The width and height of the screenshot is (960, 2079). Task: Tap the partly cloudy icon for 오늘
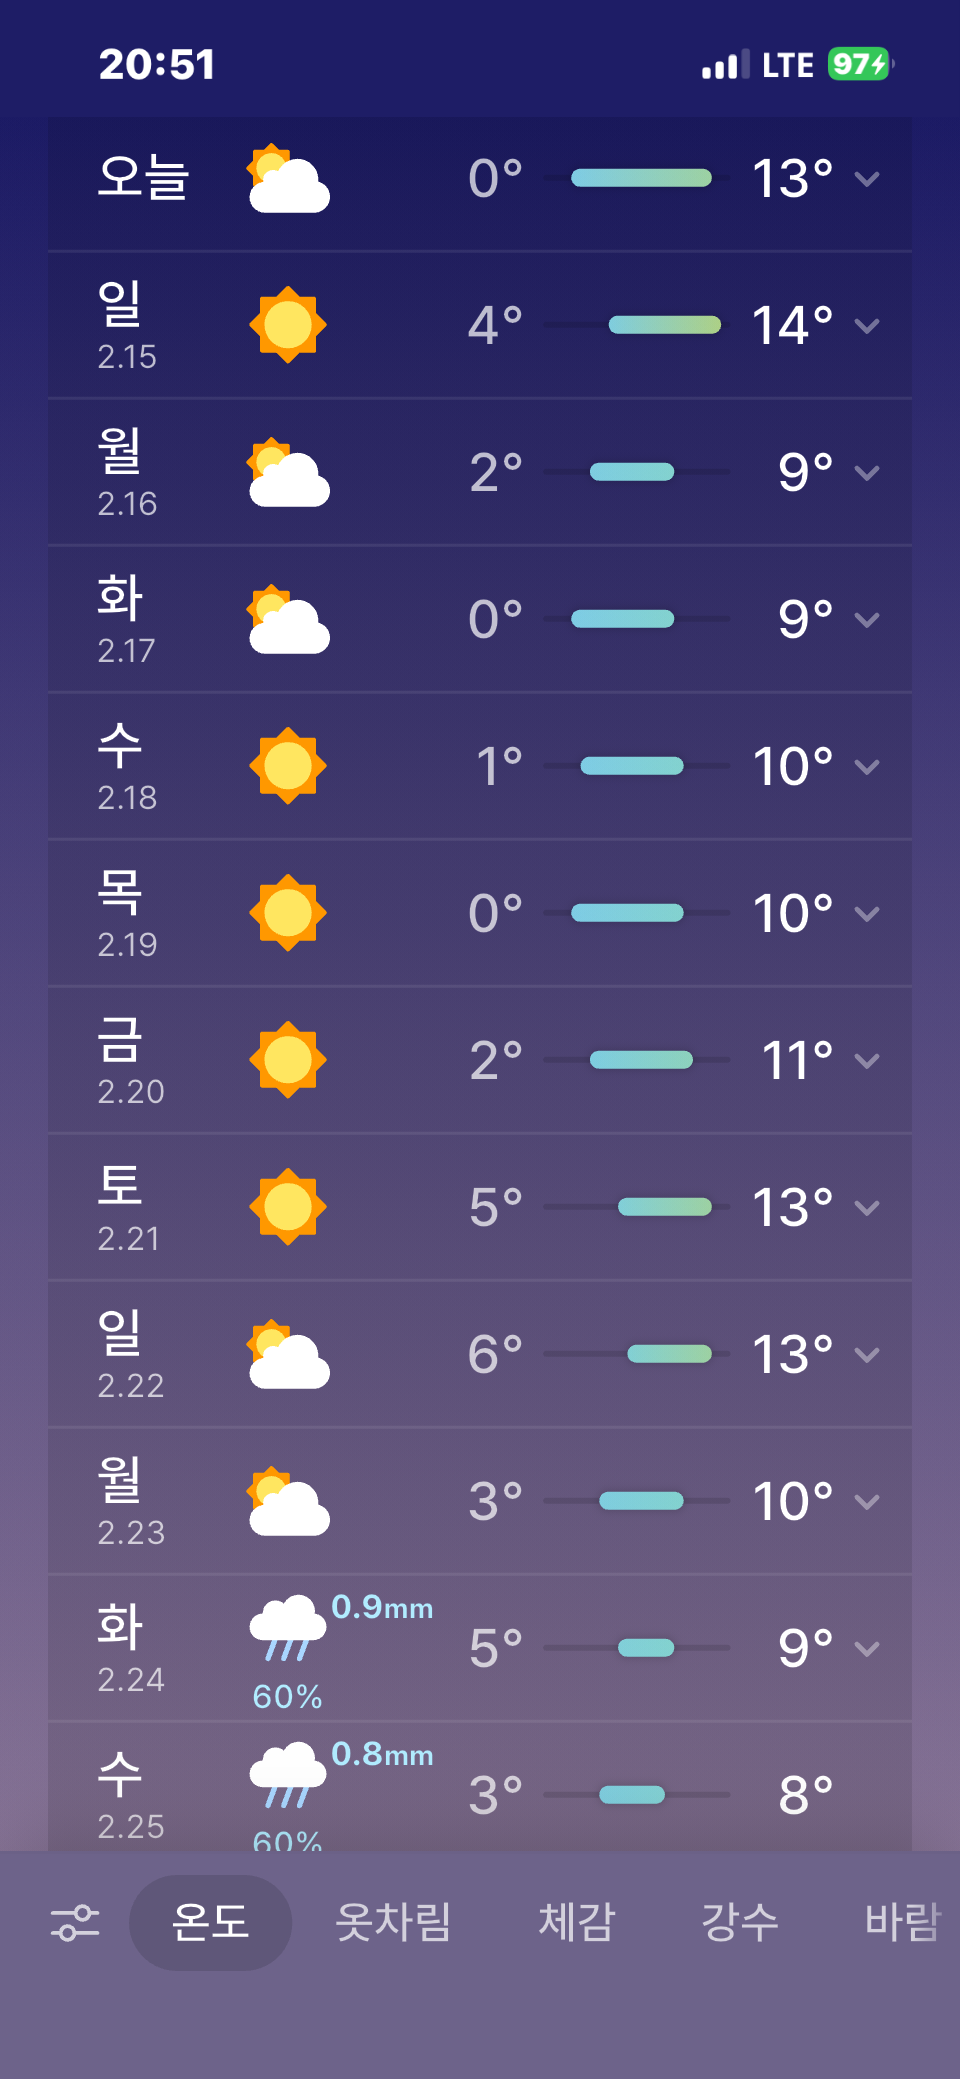point(288,180)
